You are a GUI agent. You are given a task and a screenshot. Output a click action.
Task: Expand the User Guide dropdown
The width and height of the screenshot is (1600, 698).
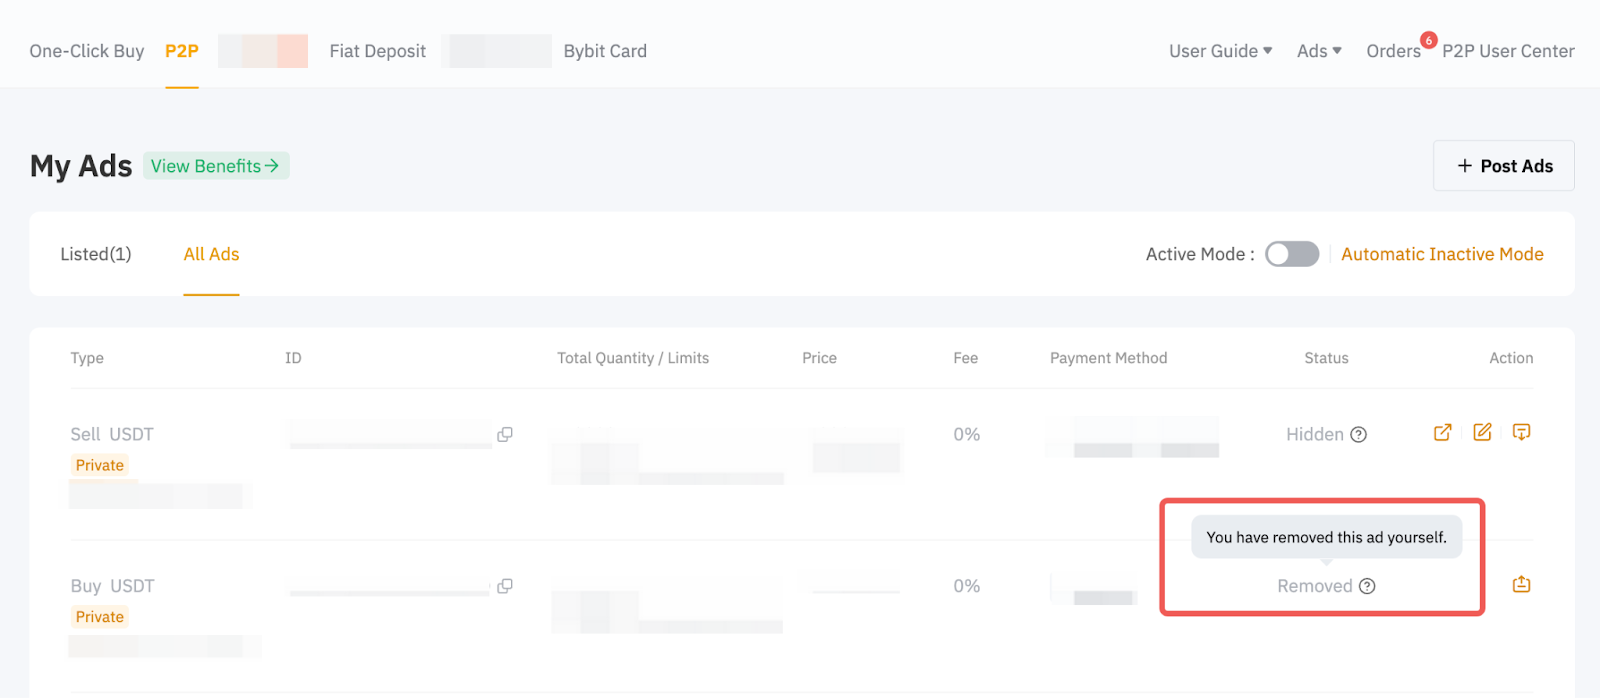[x=1220, y=51]
